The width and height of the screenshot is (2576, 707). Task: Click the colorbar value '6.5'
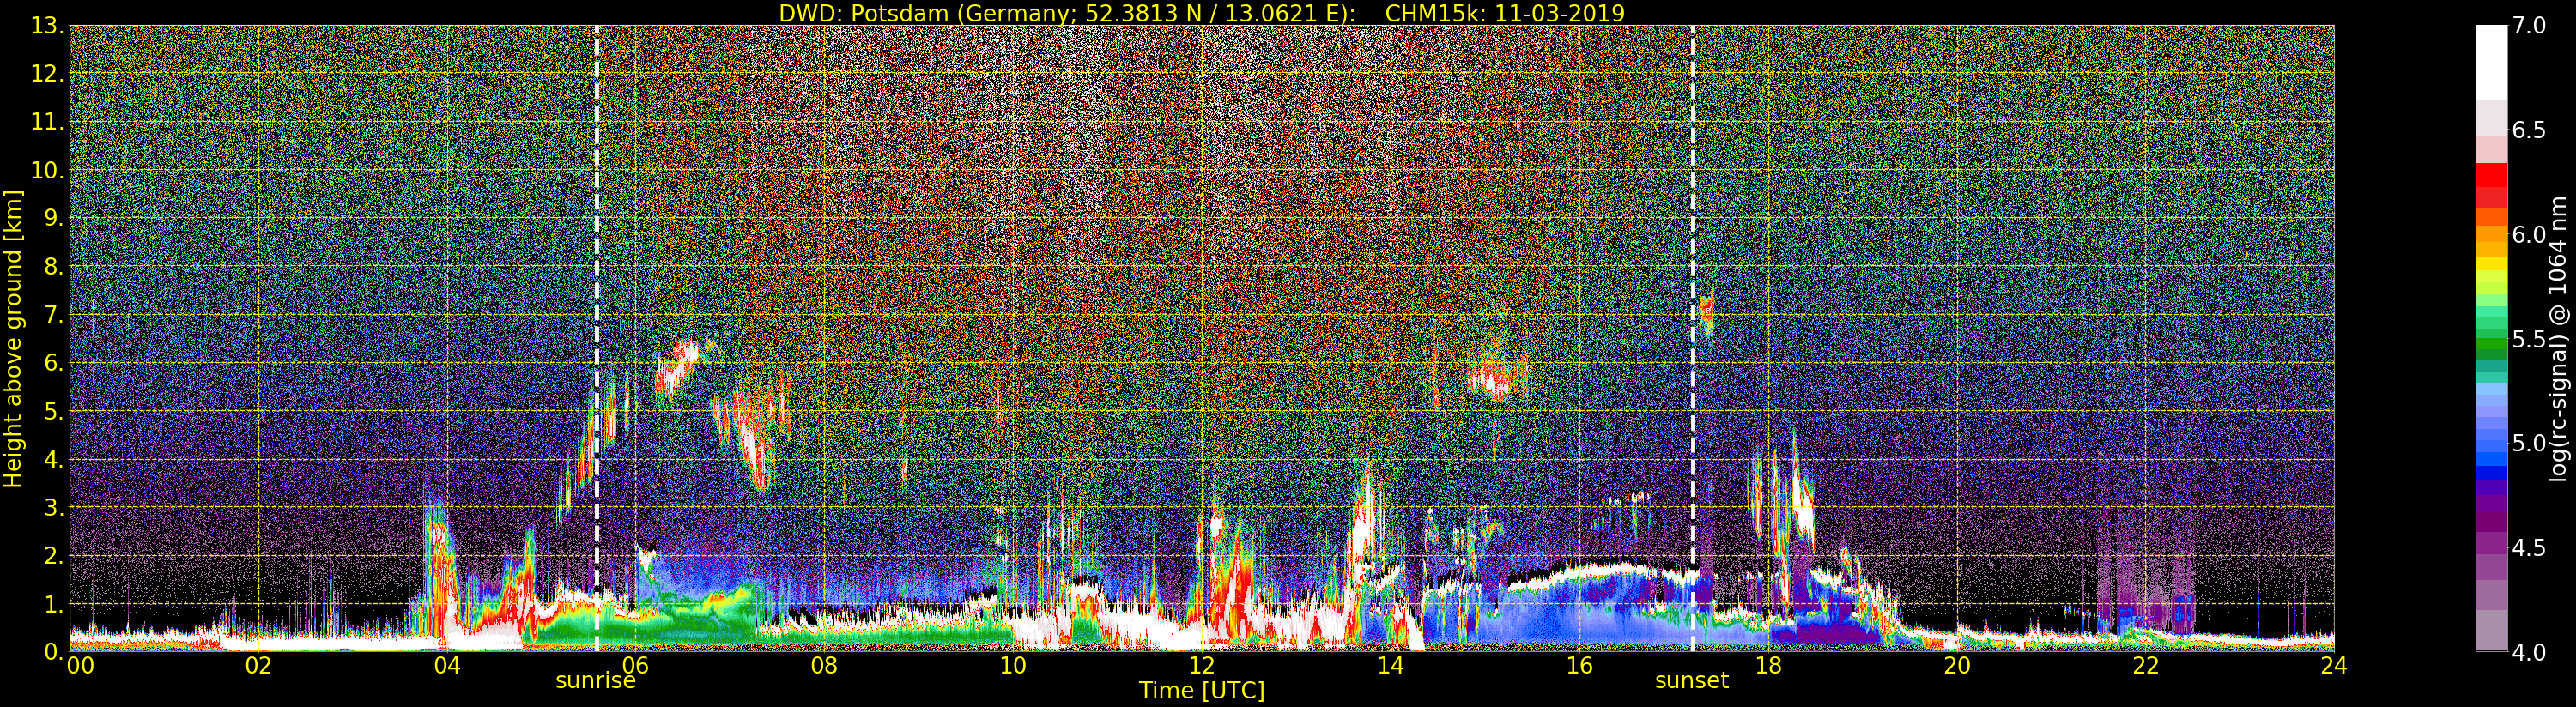click(2529, 130)
